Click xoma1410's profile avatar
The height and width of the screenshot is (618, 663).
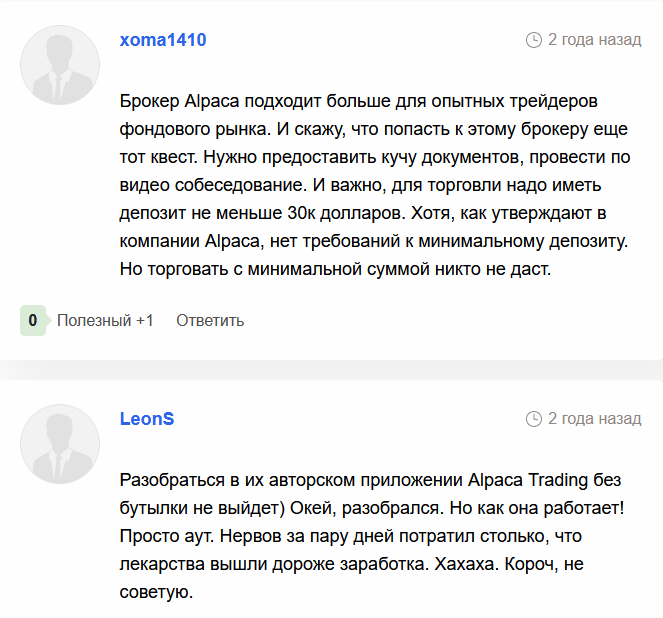(60, 65)
